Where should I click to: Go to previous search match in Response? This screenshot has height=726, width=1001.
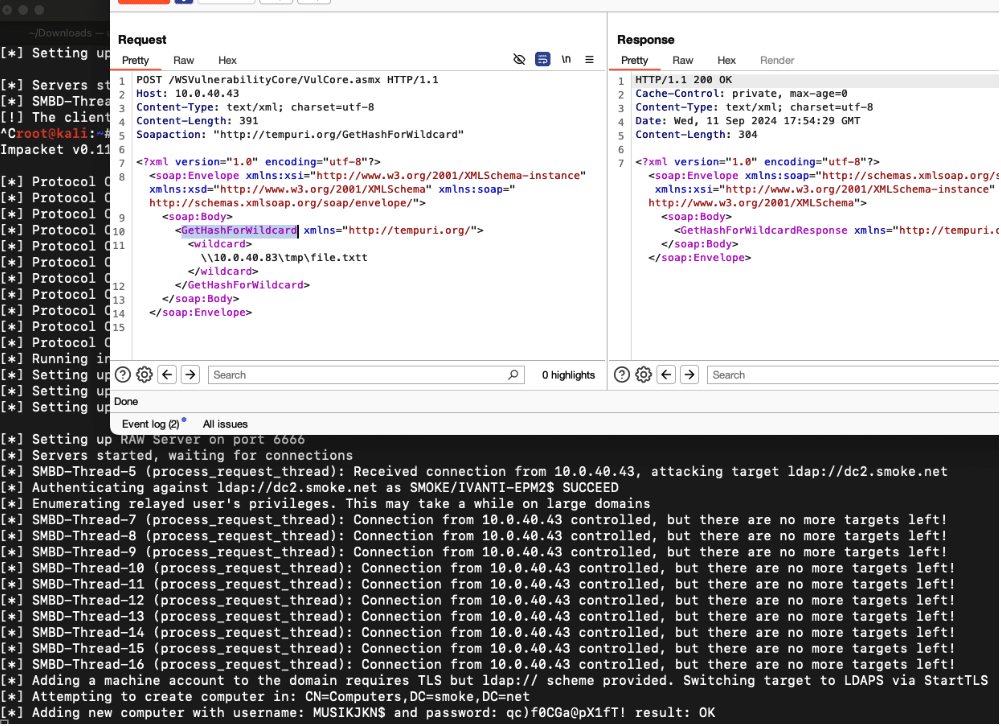tap(666, 375)
